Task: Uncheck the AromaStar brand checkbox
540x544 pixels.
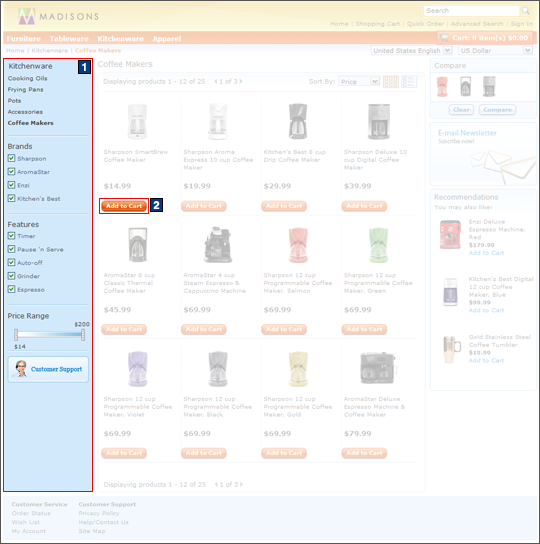Action: pos(11,171)
